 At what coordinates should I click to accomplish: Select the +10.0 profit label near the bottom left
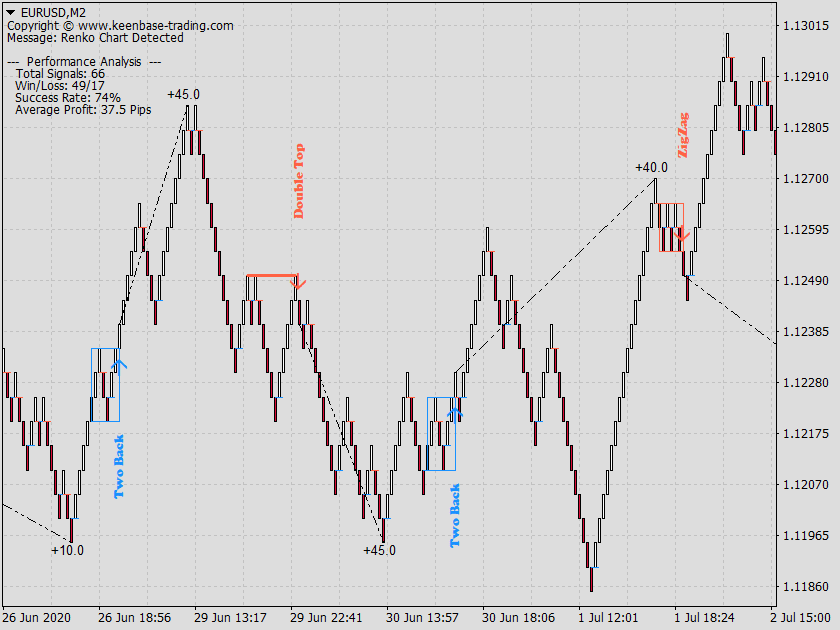[x=65, y=548]
